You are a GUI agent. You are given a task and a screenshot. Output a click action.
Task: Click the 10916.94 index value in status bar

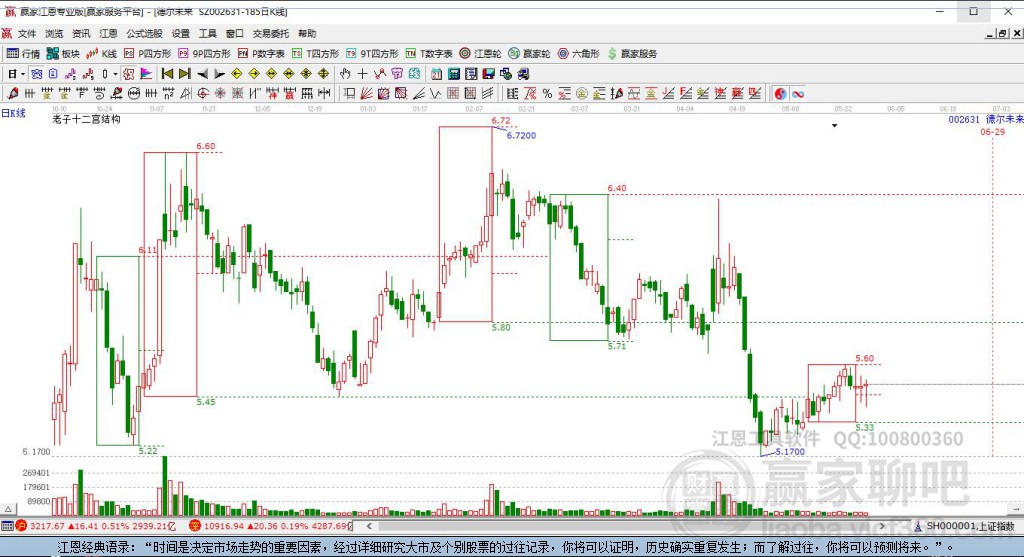point(223,526)
